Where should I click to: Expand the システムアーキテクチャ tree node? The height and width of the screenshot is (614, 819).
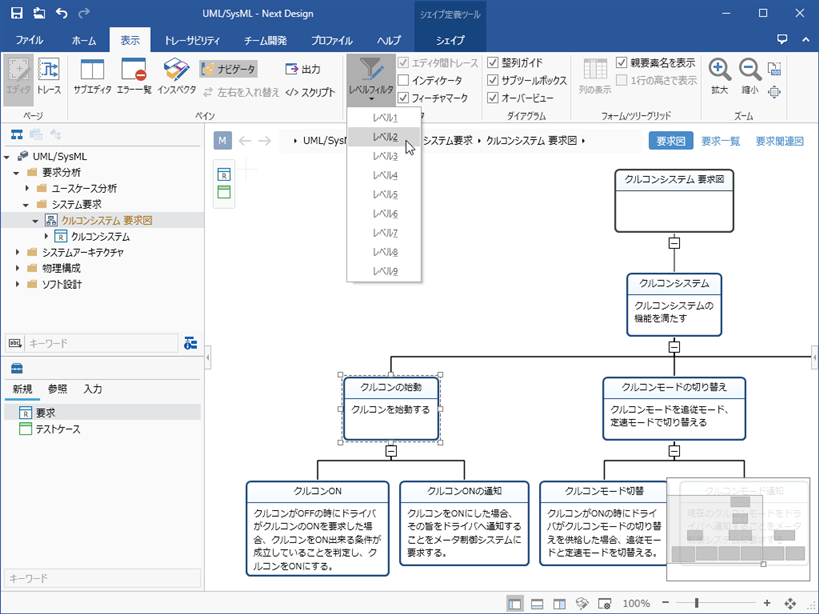point(20,253)
